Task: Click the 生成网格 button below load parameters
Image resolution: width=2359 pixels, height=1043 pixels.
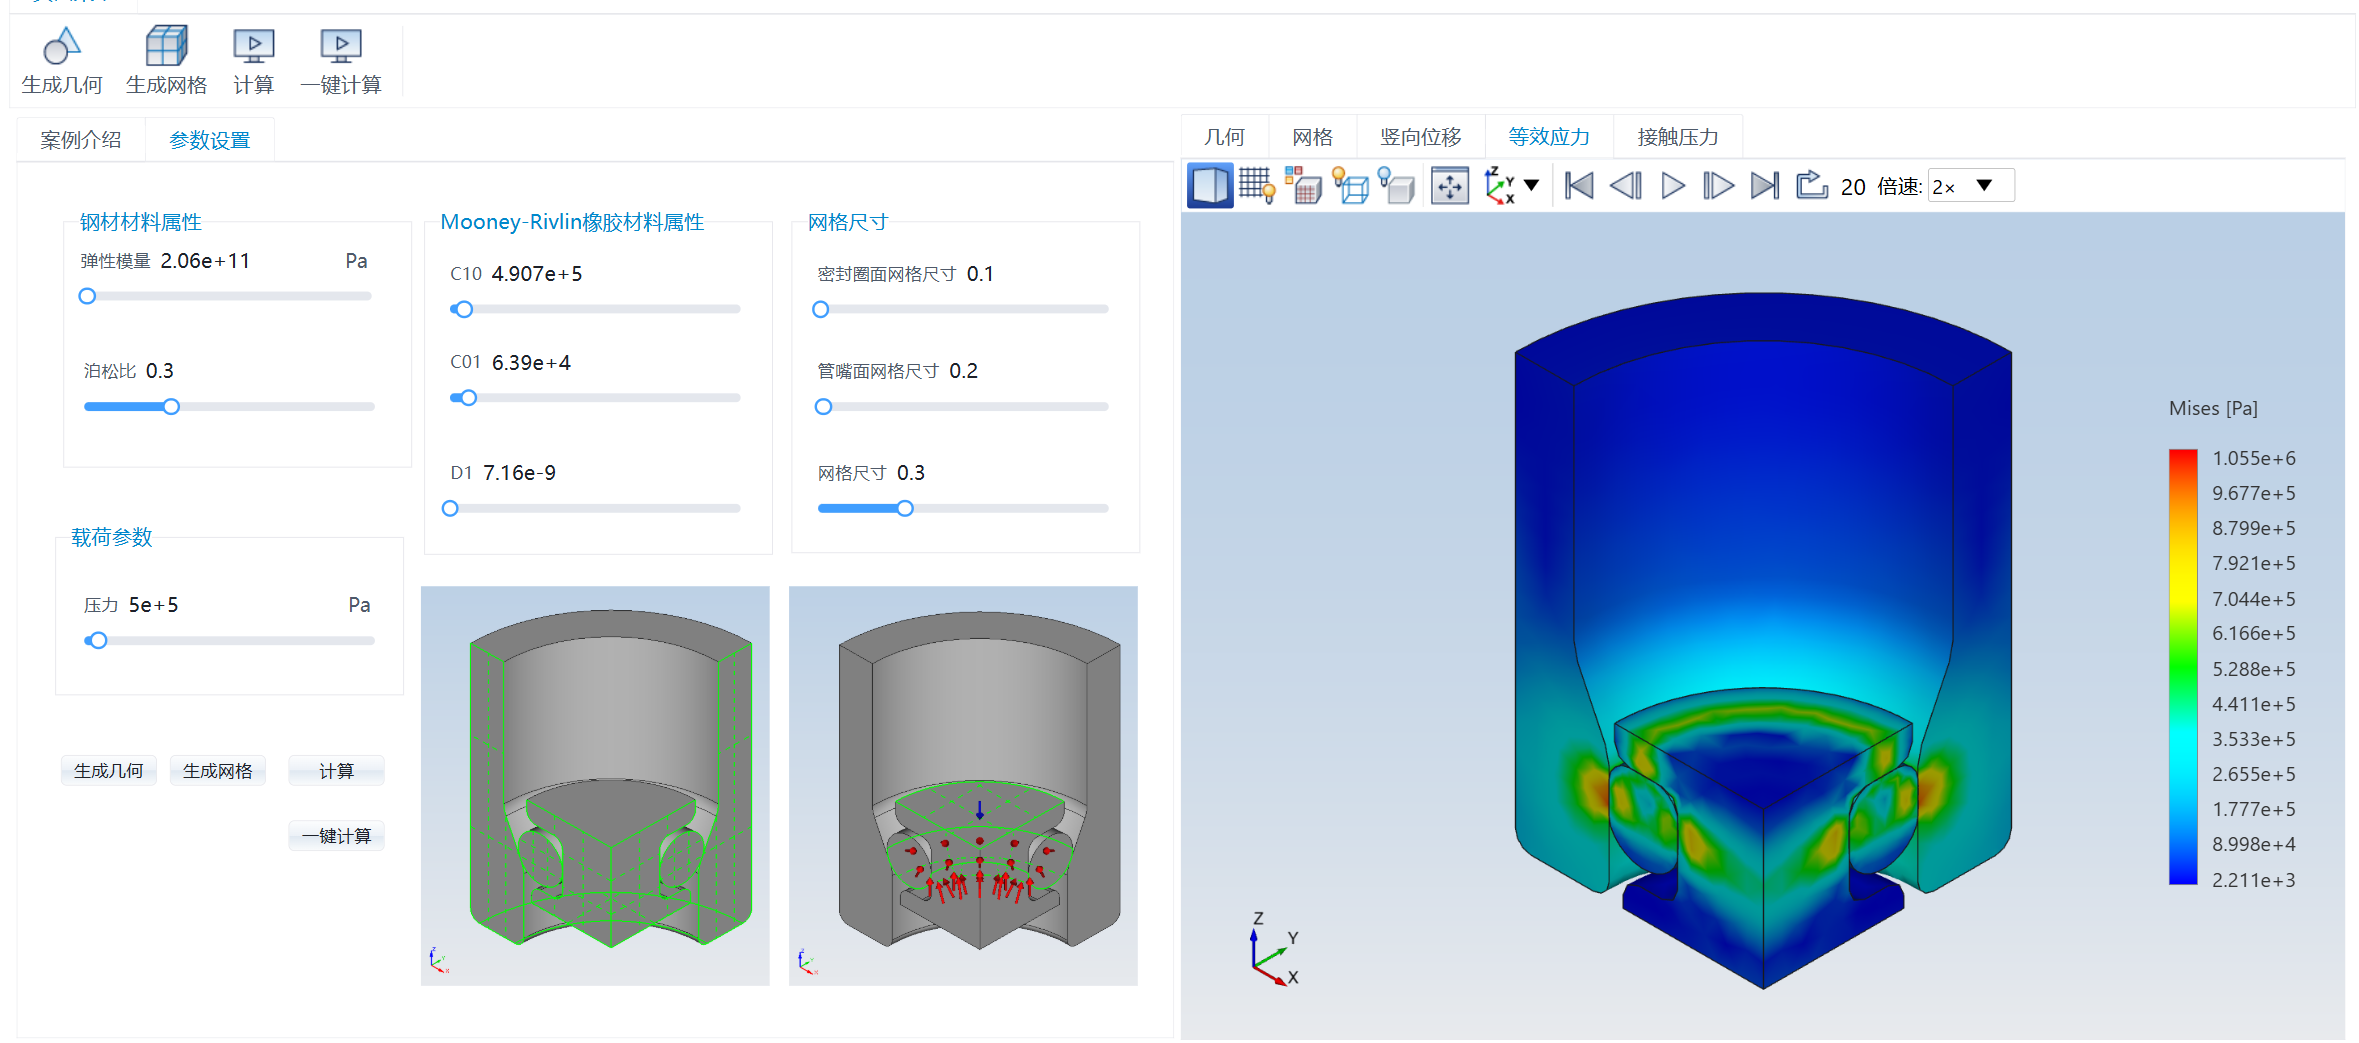Action: pos(218,771)
